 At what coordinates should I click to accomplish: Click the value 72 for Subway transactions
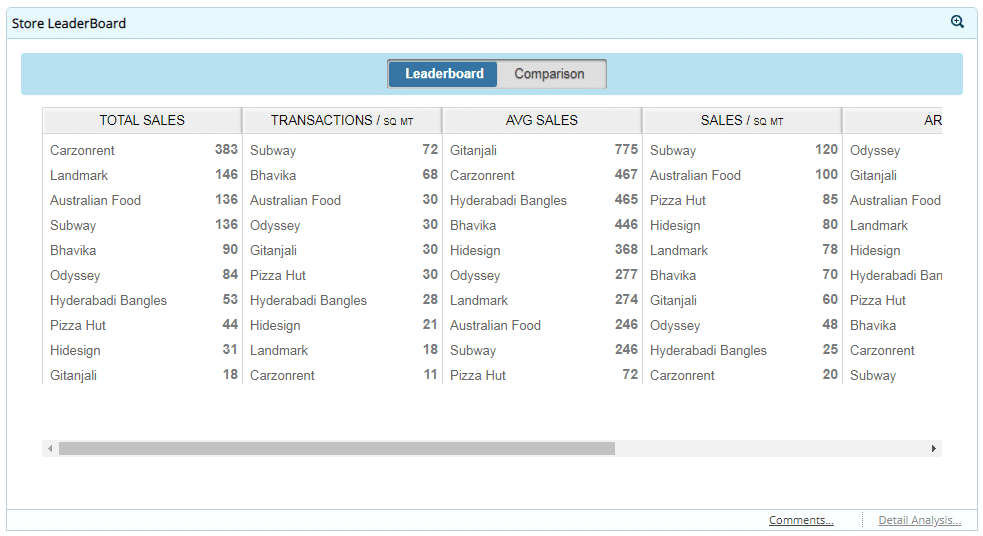tap(430, 149)
